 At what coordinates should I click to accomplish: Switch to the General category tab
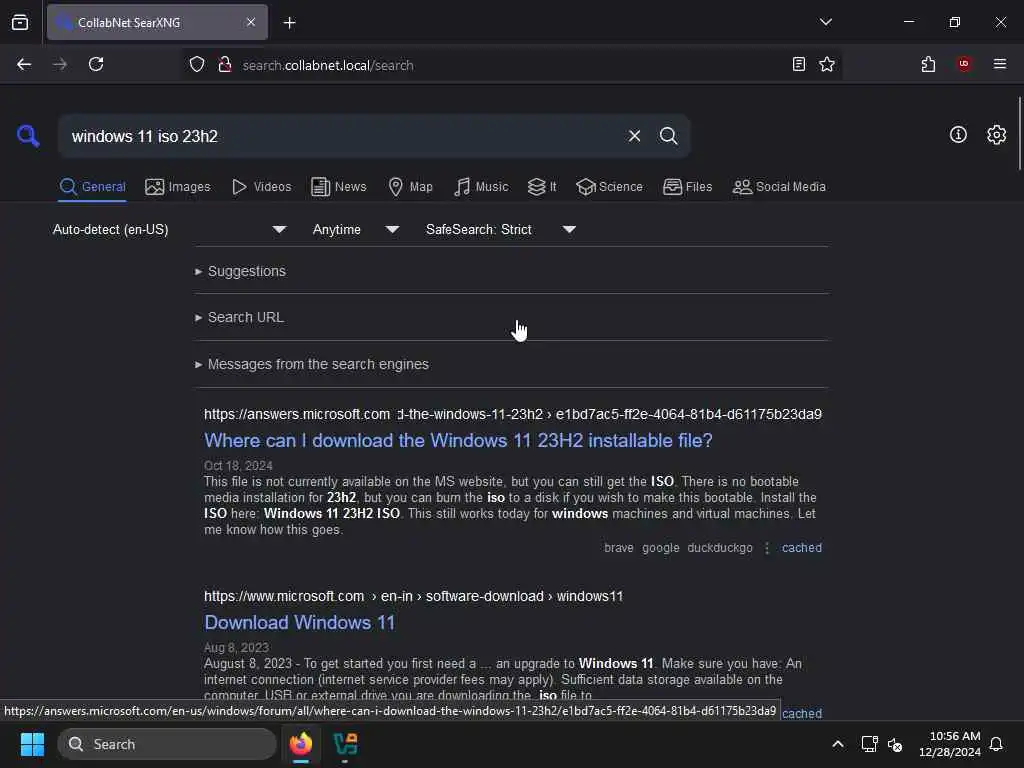(x=92, y=187)
